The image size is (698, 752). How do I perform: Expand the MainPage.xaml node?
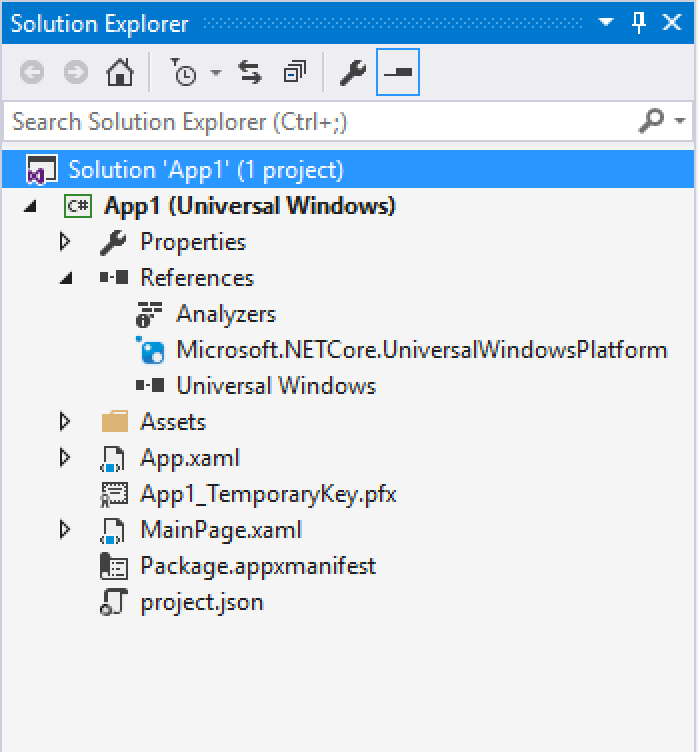pyautogui.click(x=65, y=530)
